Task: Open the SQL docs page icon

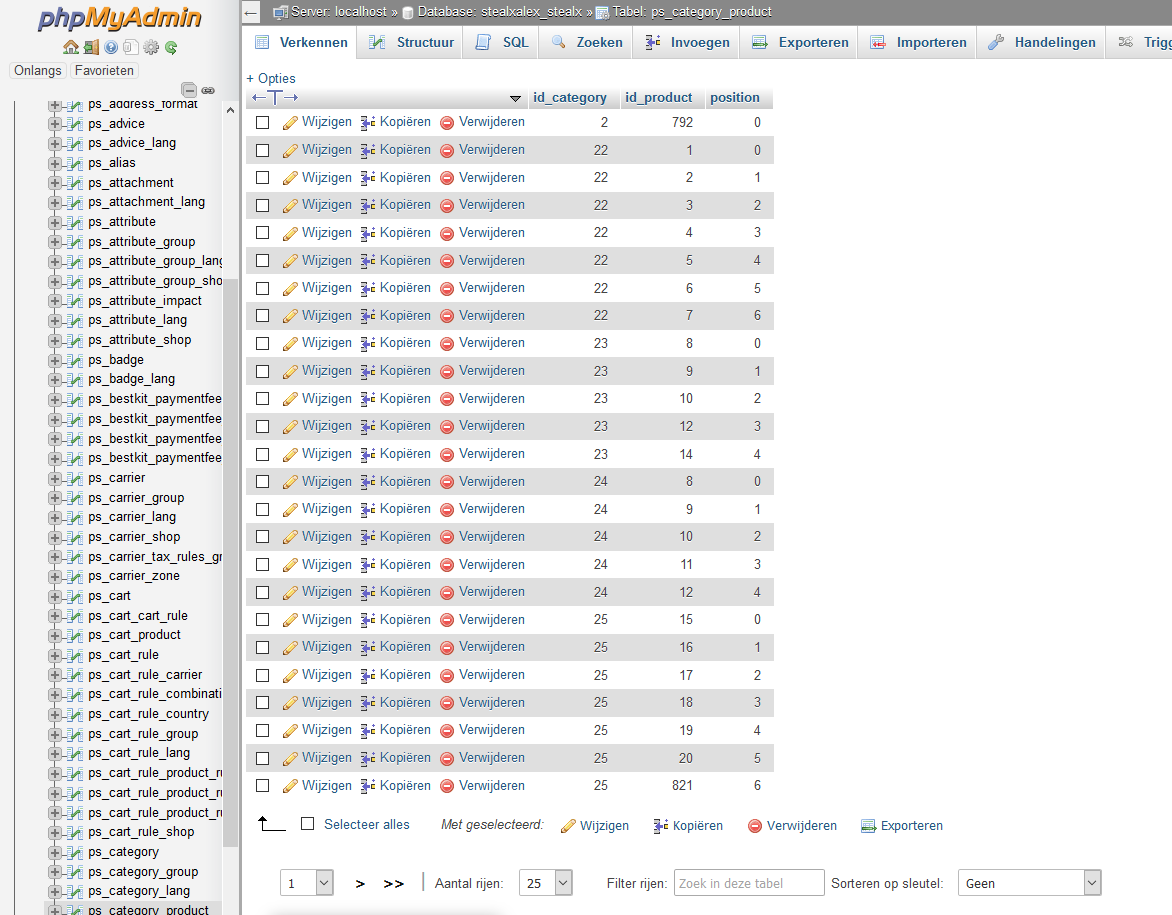Action: 130,47
